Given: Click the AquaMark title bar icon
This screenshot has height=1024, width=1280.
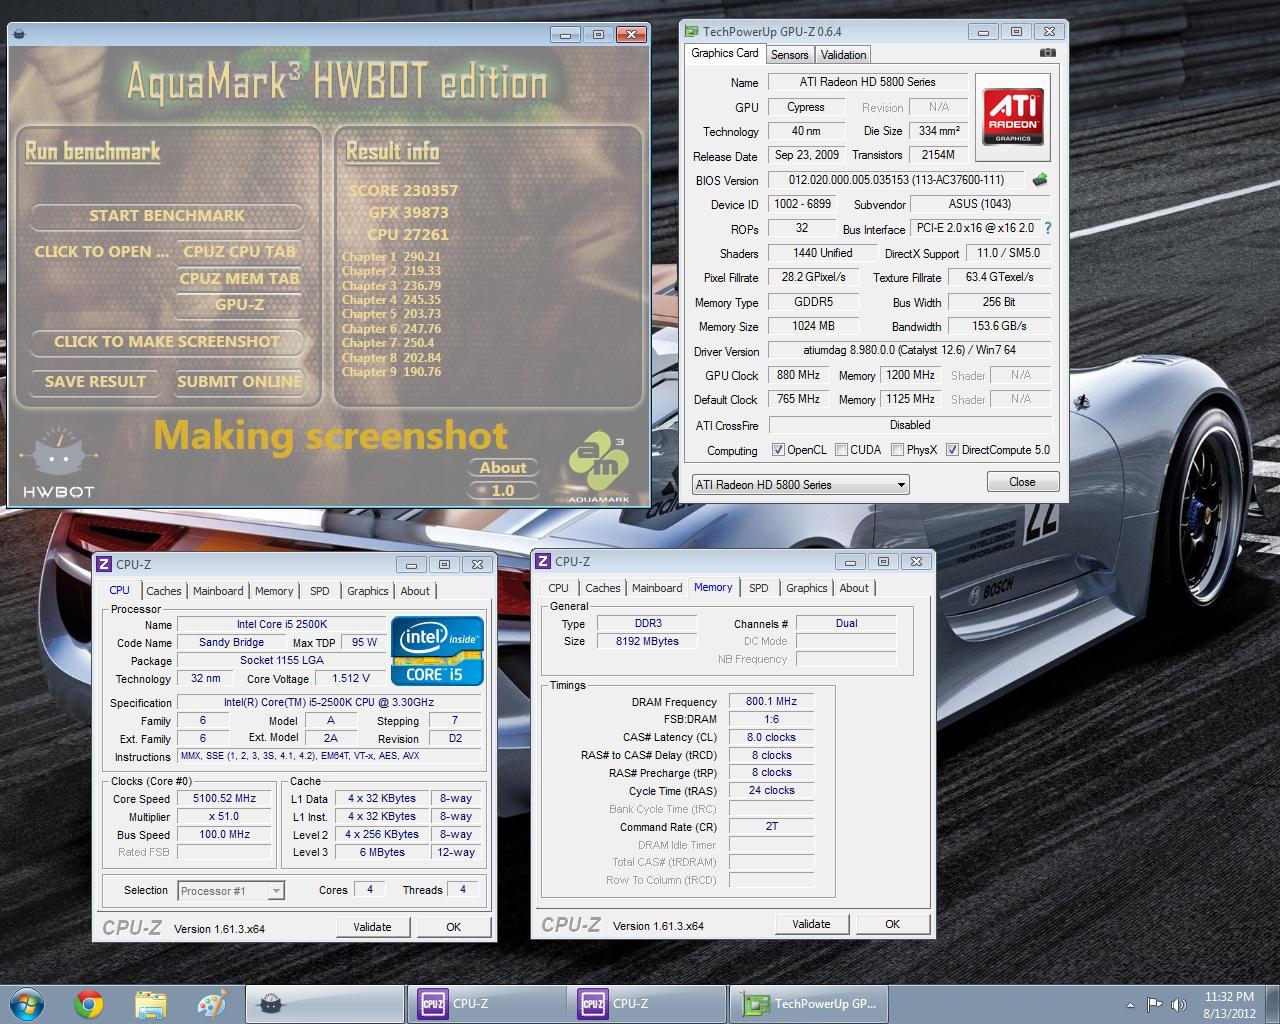Looking at the screenshot, I should pos(19,34).
